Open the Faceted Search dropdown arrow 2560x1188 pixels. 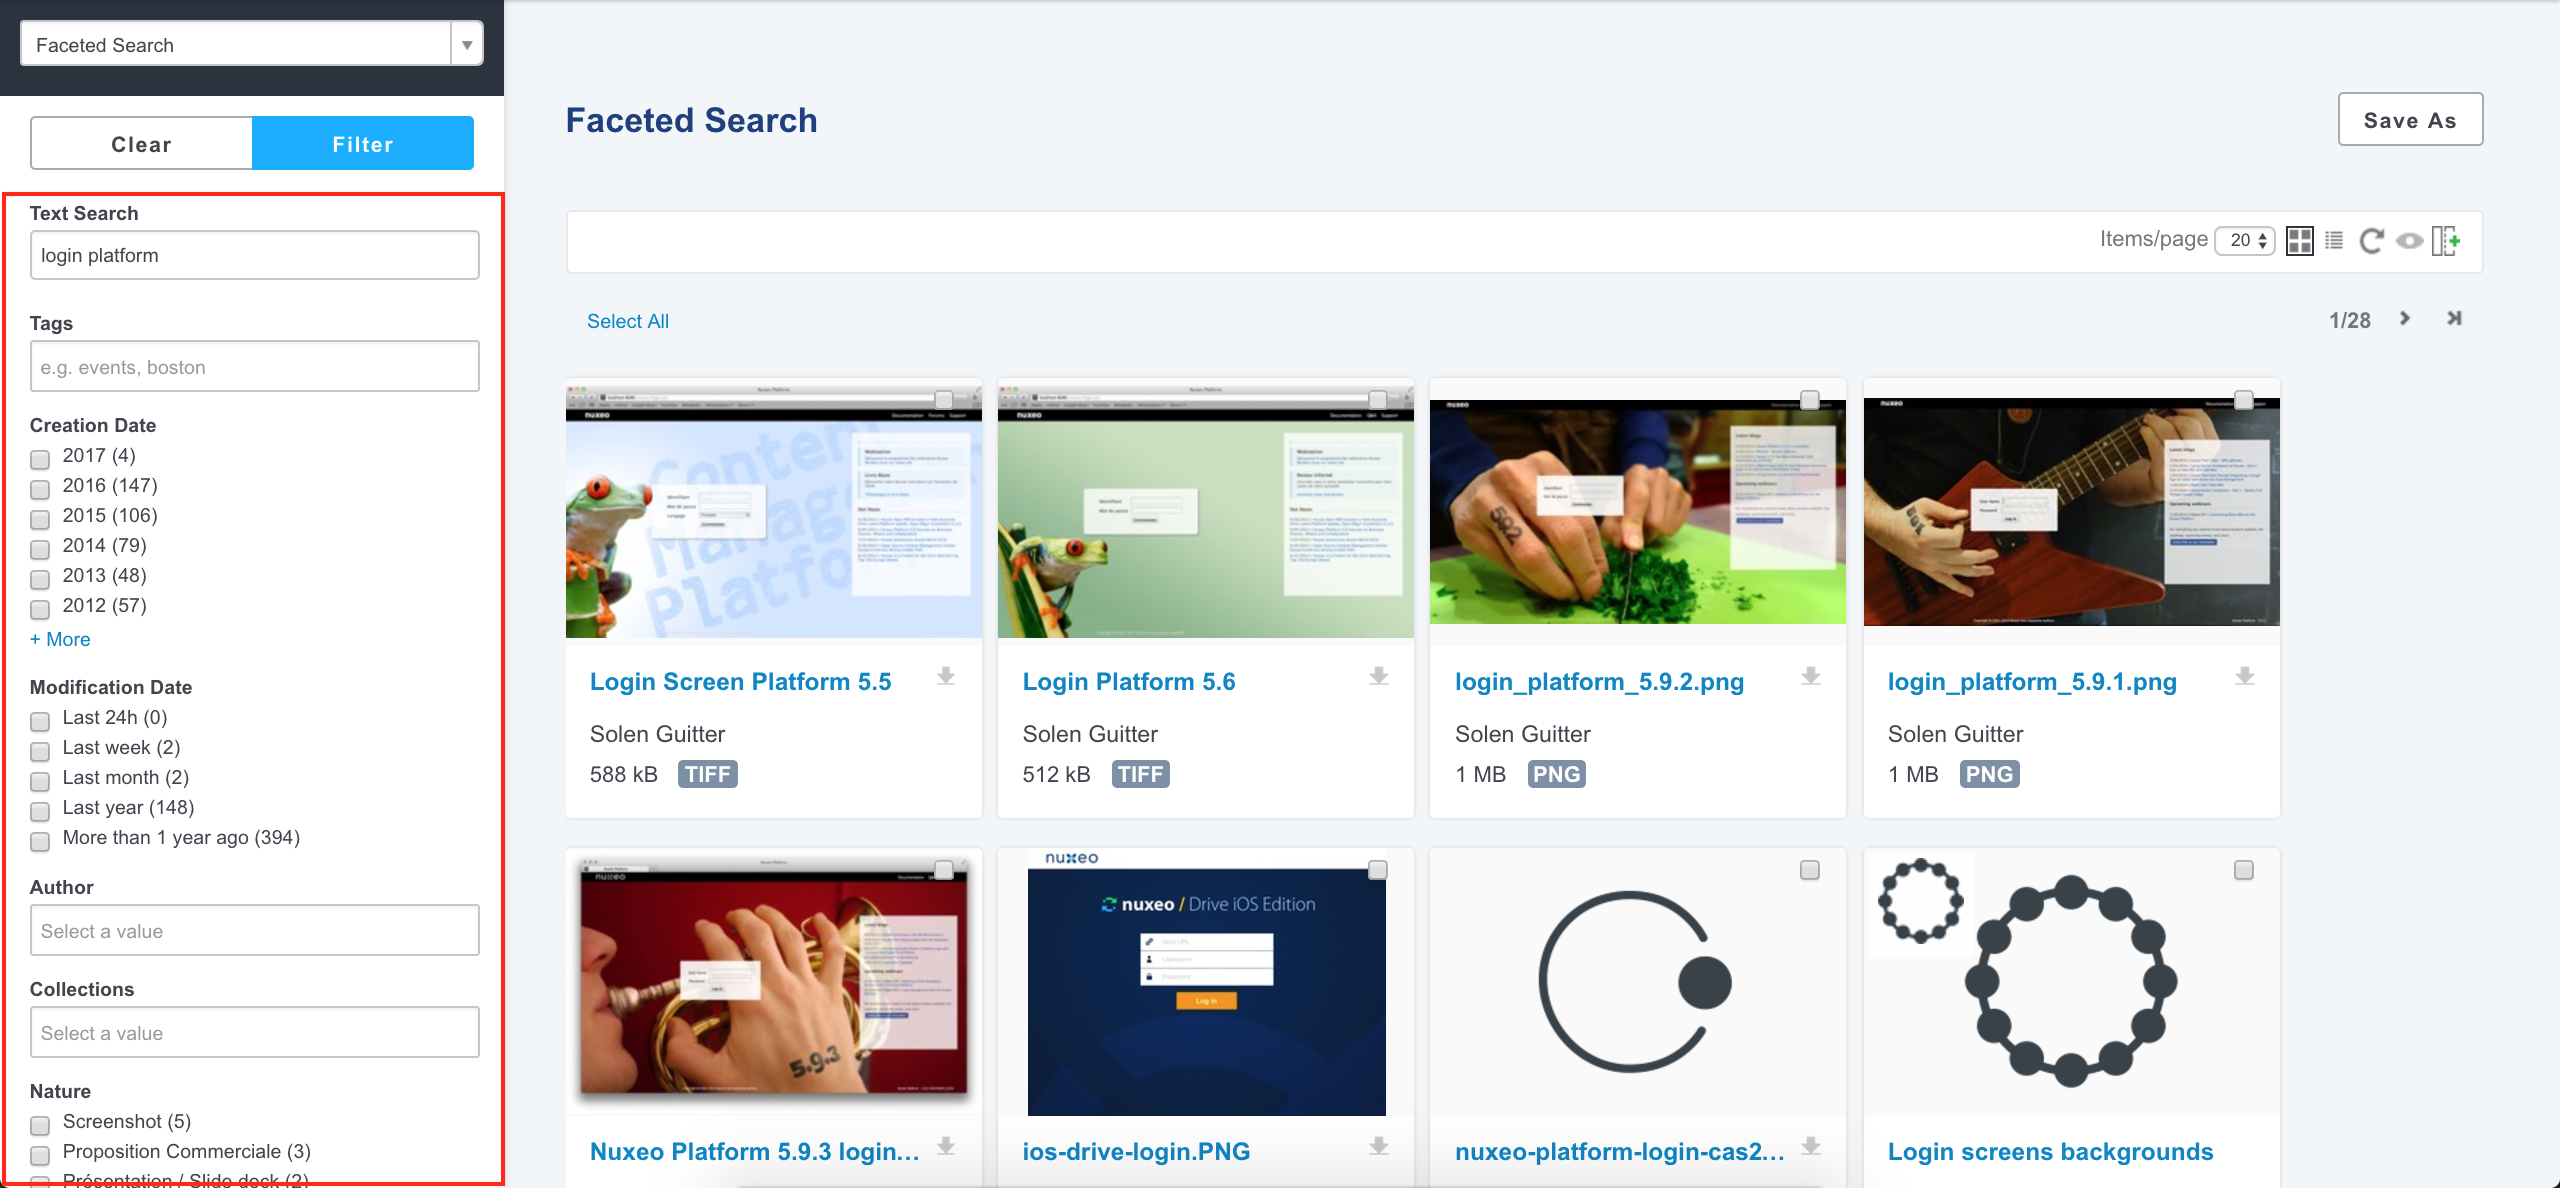coord(467,44)
